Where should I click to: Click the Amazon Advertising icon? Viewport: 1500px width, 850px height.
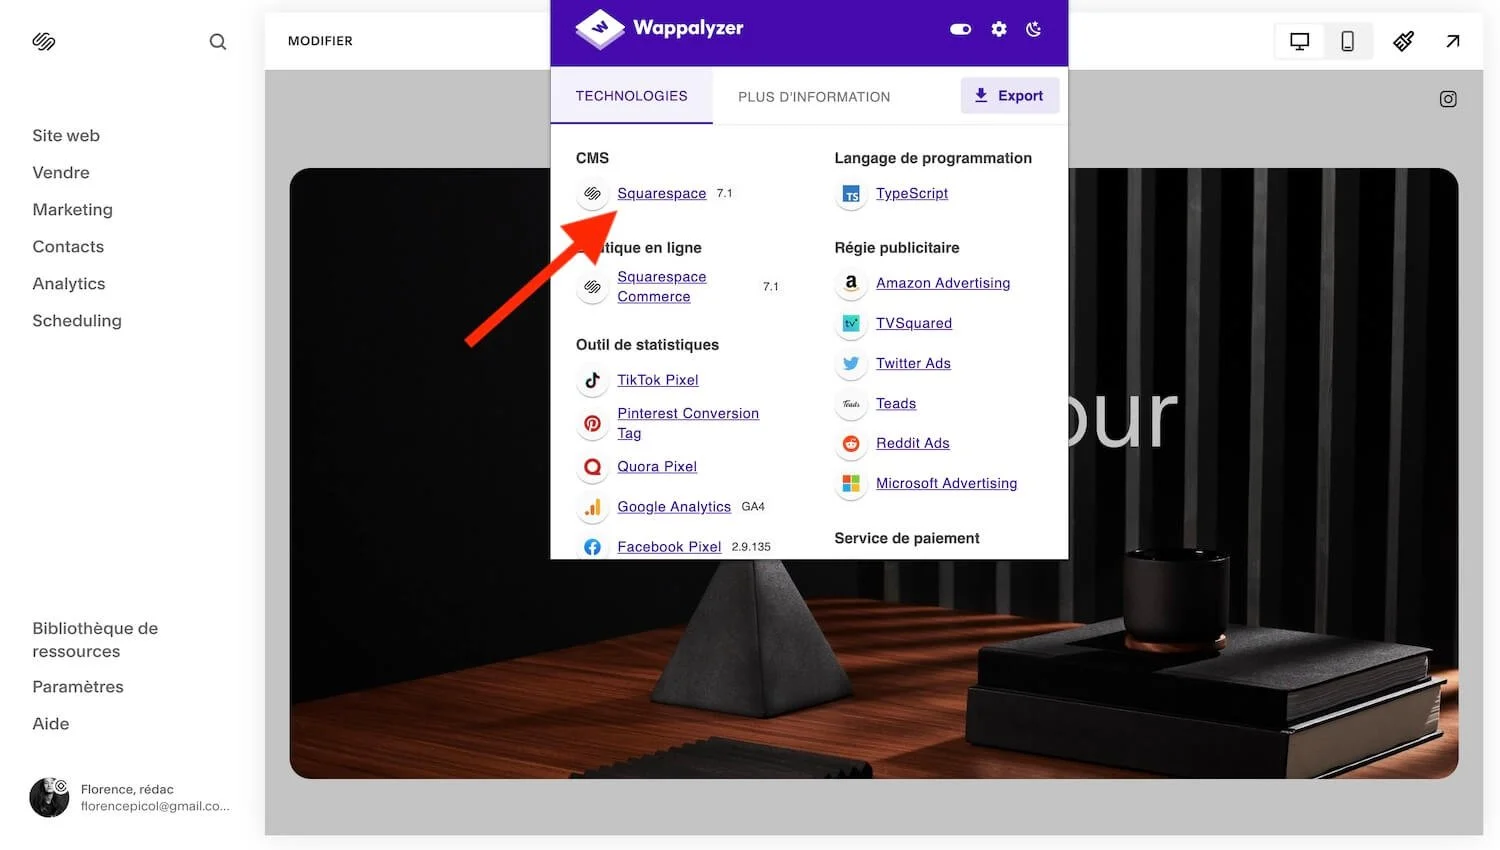[851, 283]
